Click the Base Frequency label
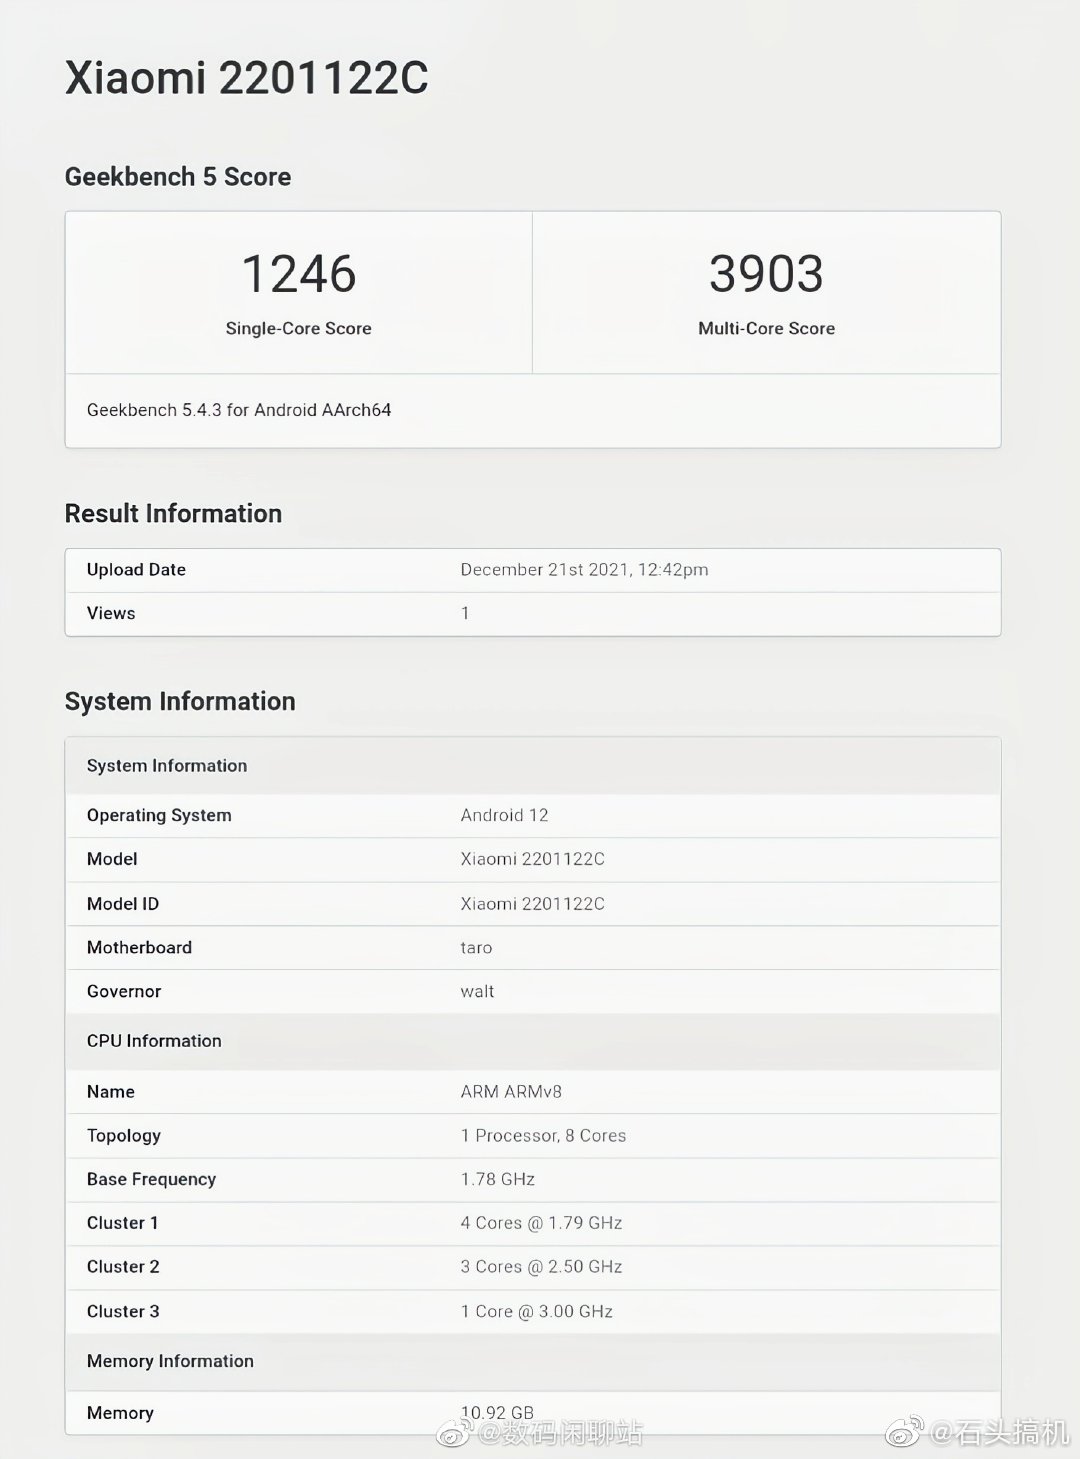The image size is (1080, 1459). tap(151, 1180)
